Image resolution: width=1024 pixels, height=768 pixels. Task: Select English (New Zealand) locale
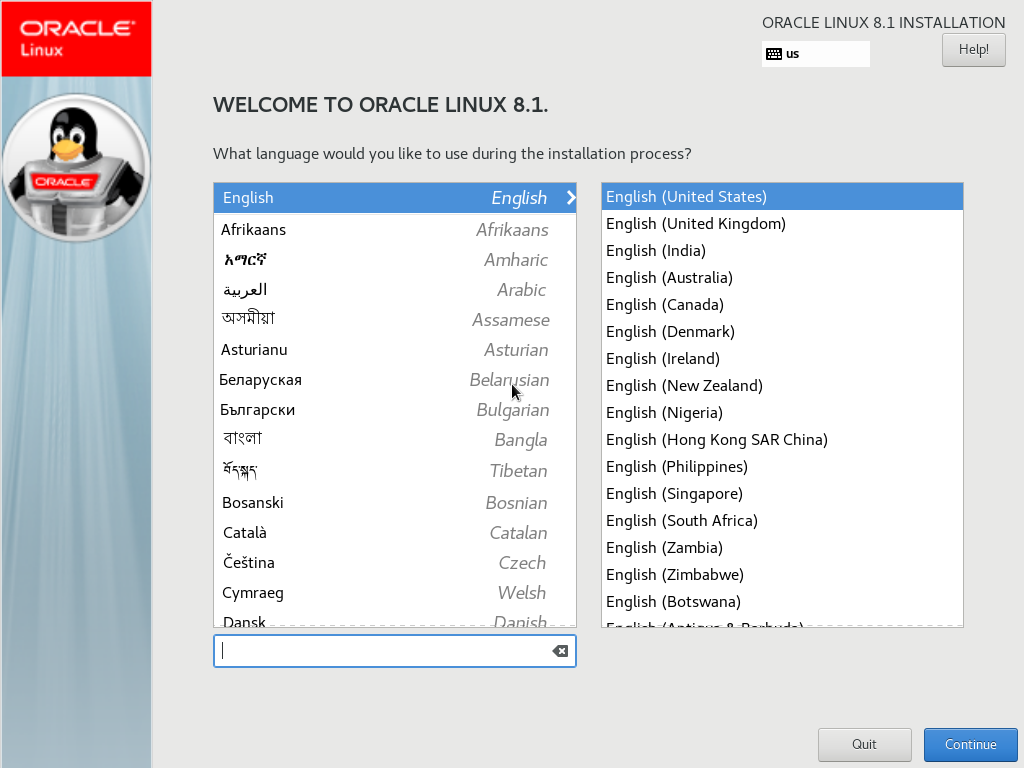click(x=782, y=386)
